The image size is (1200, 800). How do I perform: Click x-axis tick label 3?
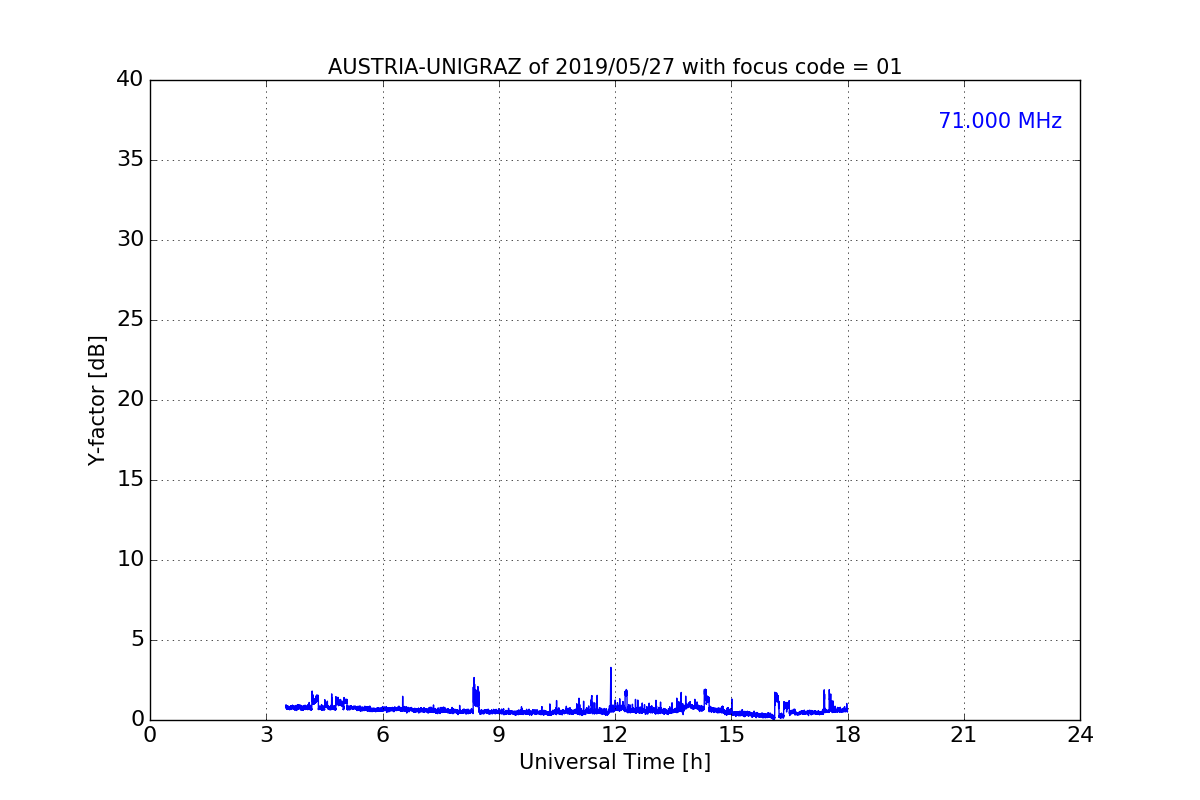tap(266, 735)
